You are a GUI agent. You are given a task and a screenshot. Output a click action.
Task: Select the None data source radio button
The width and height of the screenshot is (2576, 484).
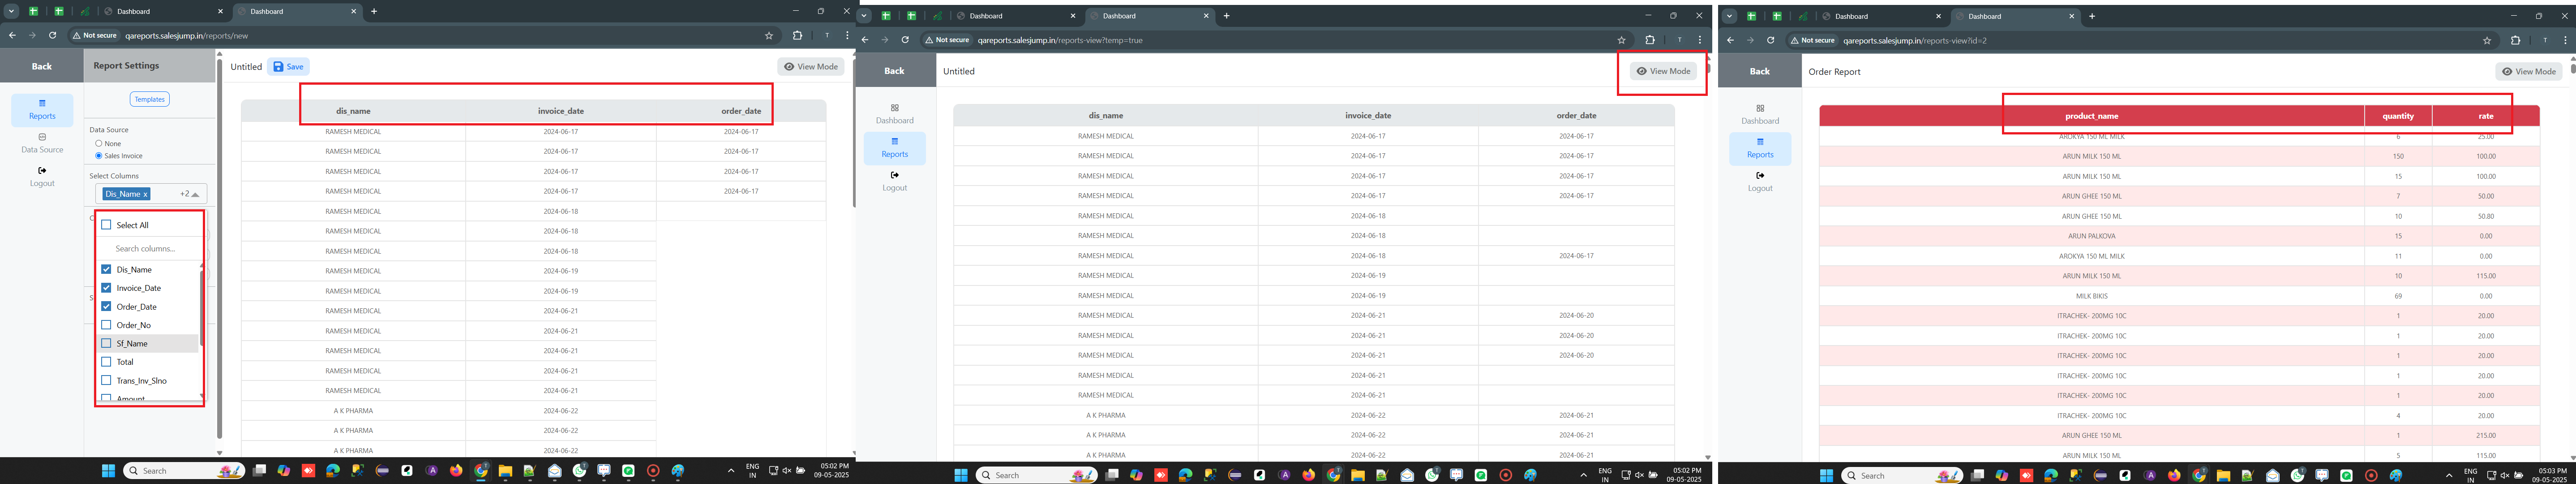[99, 143]
